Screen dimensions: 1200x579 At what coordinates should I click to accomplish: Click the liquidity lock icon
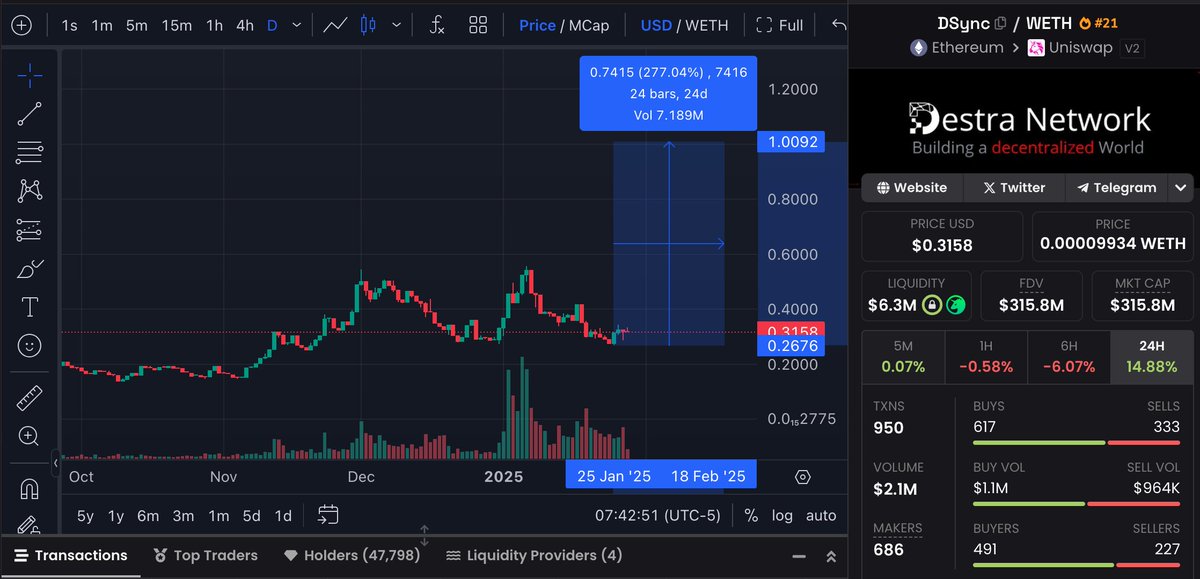click(x=932, y=305)
